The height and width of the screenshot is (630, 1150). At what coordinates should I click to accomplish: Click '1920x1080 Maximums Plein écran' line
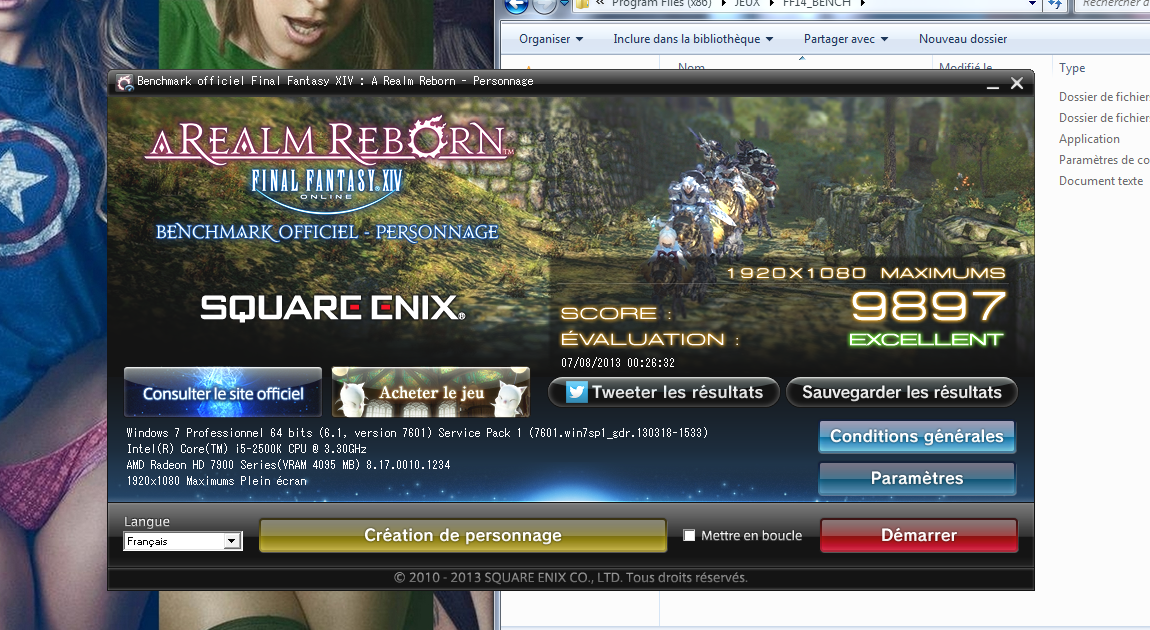(x=216, y=481)
